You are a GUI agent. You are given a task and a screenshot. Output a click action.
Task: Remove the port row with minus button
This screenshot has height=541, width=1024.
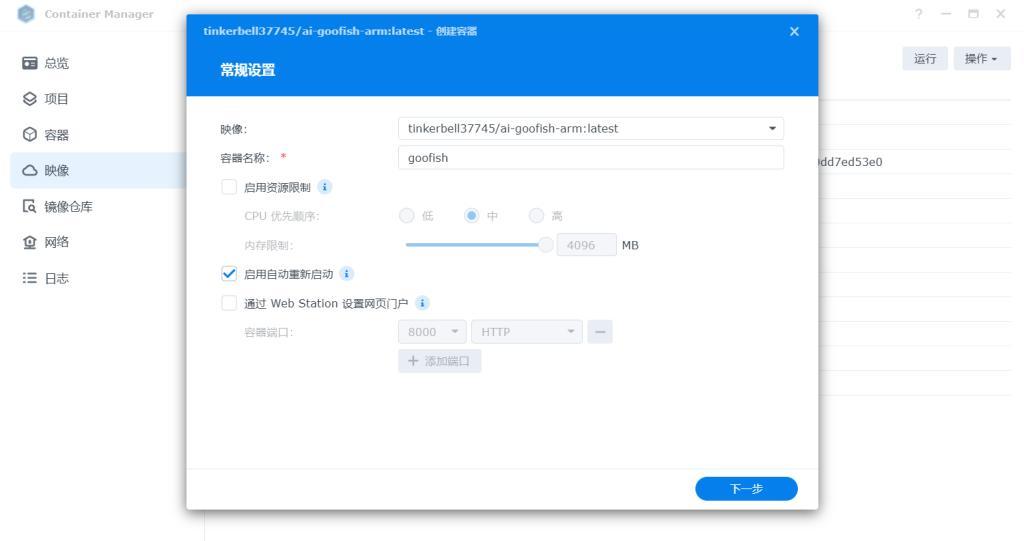[600, 332]
